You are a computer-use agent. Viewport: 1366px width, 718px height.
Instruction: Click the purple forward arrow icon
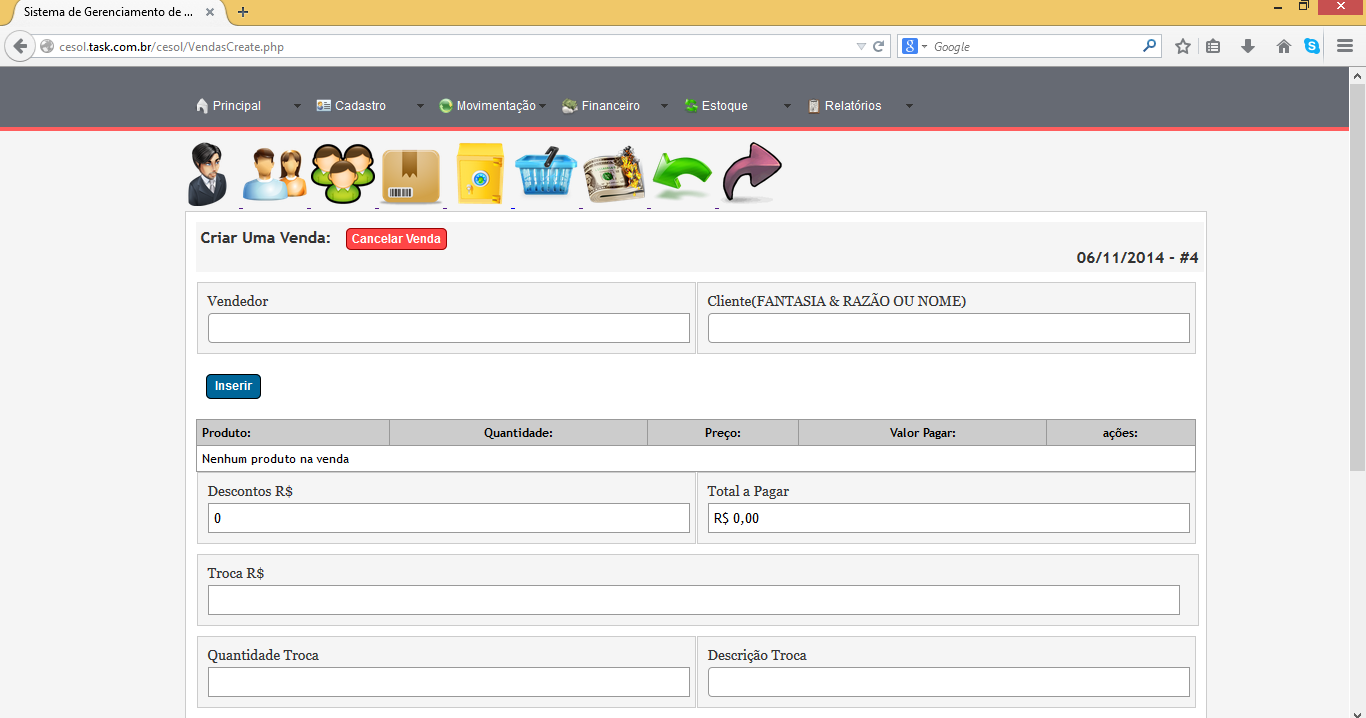[x=751, y=172]
